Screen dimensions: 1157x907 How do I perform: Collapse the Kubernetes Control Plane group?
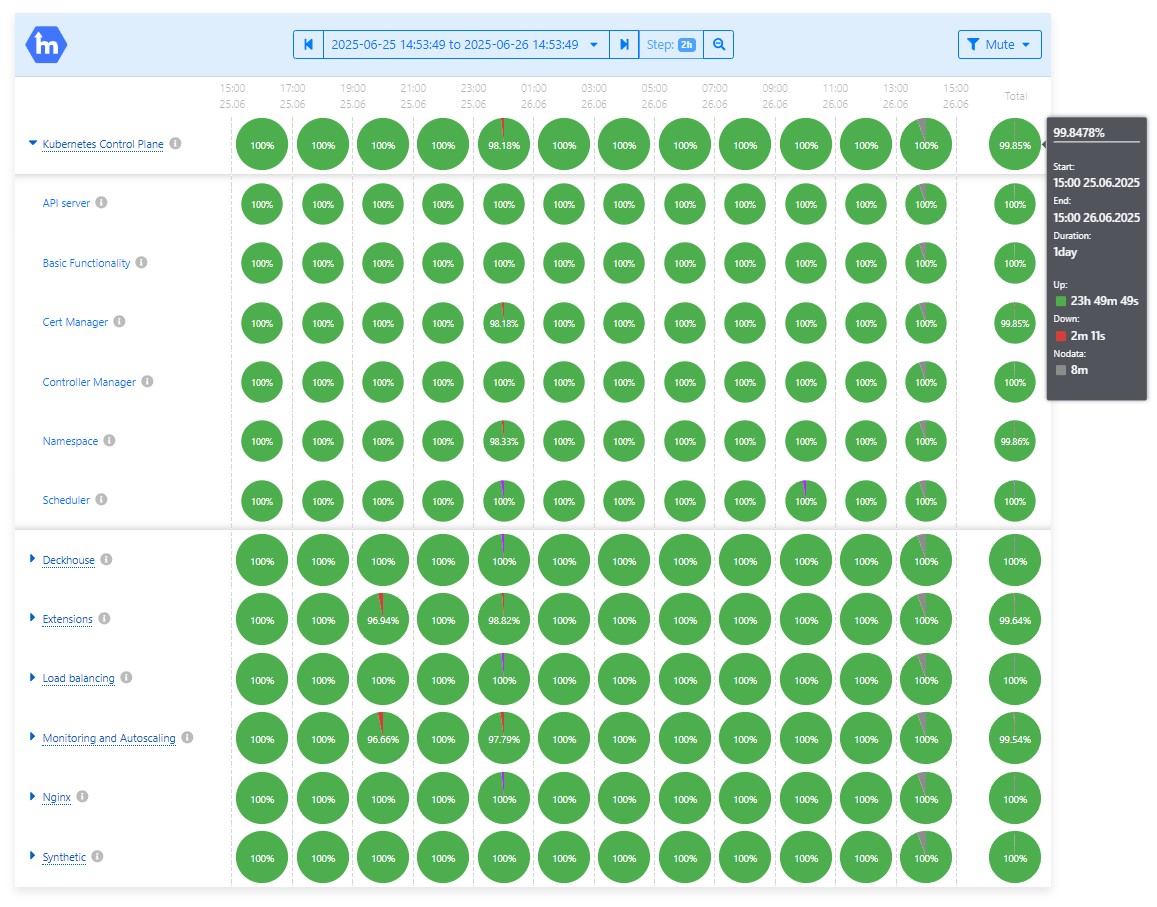click(32, 143)
